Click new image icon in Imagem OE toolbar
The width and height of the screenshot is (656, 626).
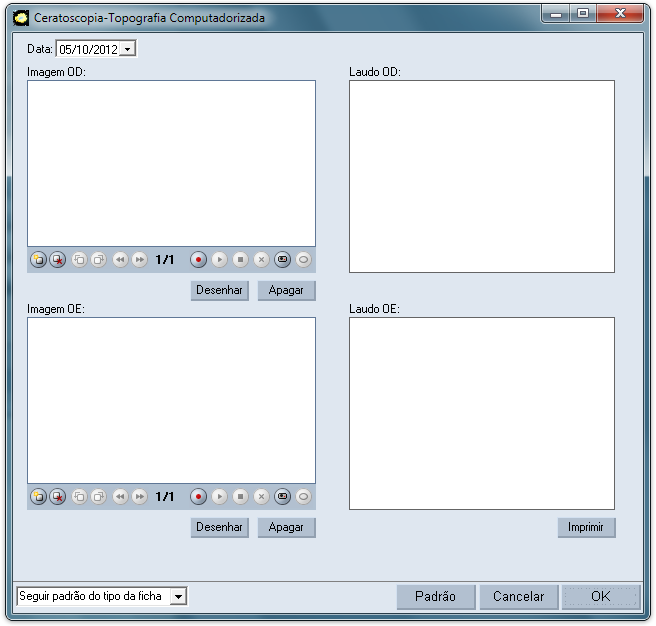[38, 497]
